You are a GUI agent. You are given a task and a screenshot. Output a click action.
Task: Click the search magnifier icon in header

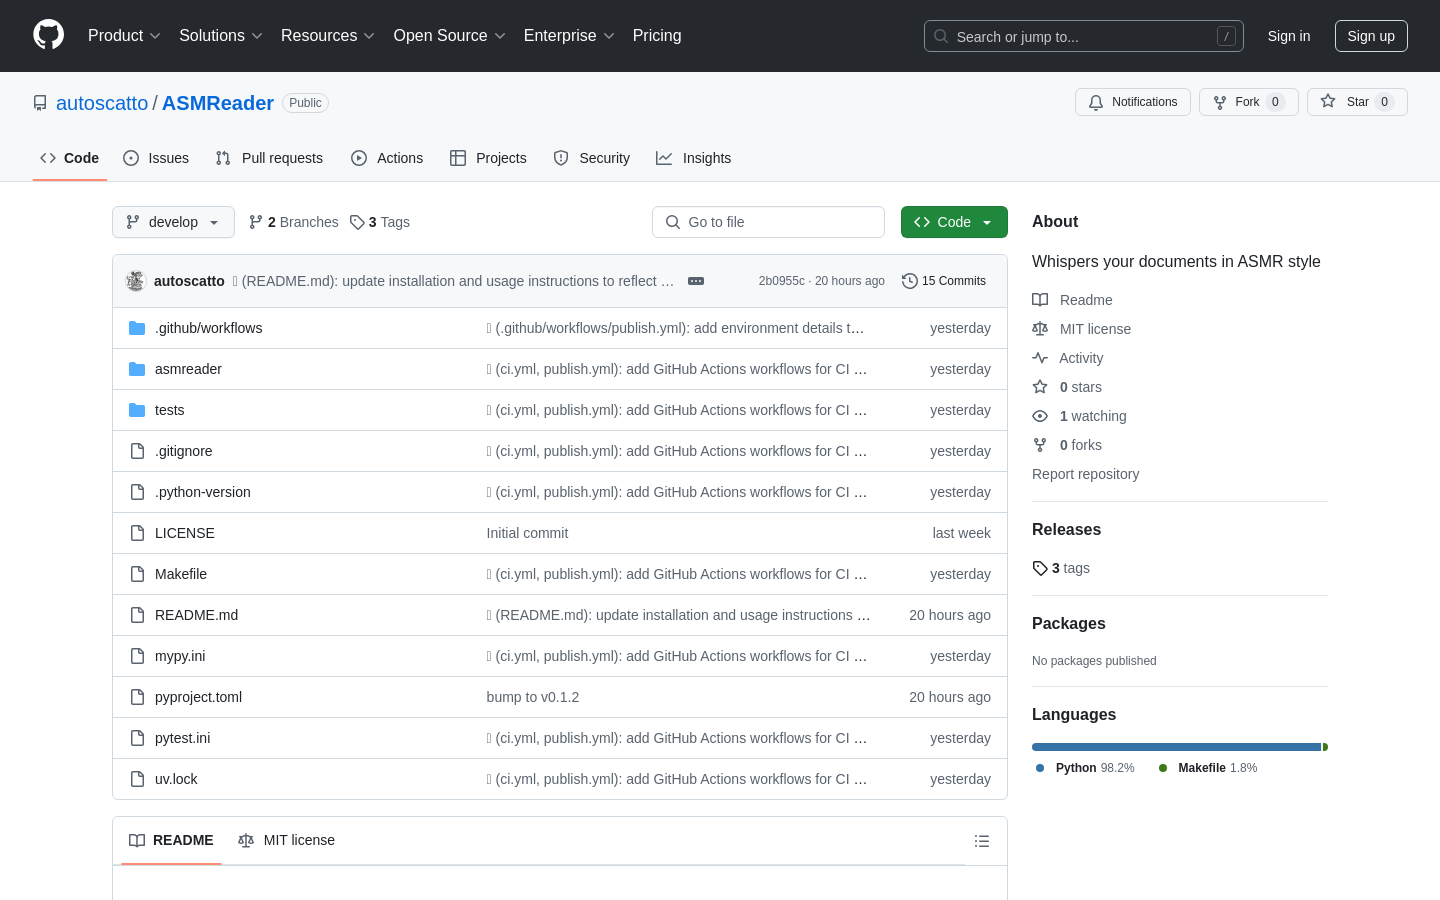[941, 36]
